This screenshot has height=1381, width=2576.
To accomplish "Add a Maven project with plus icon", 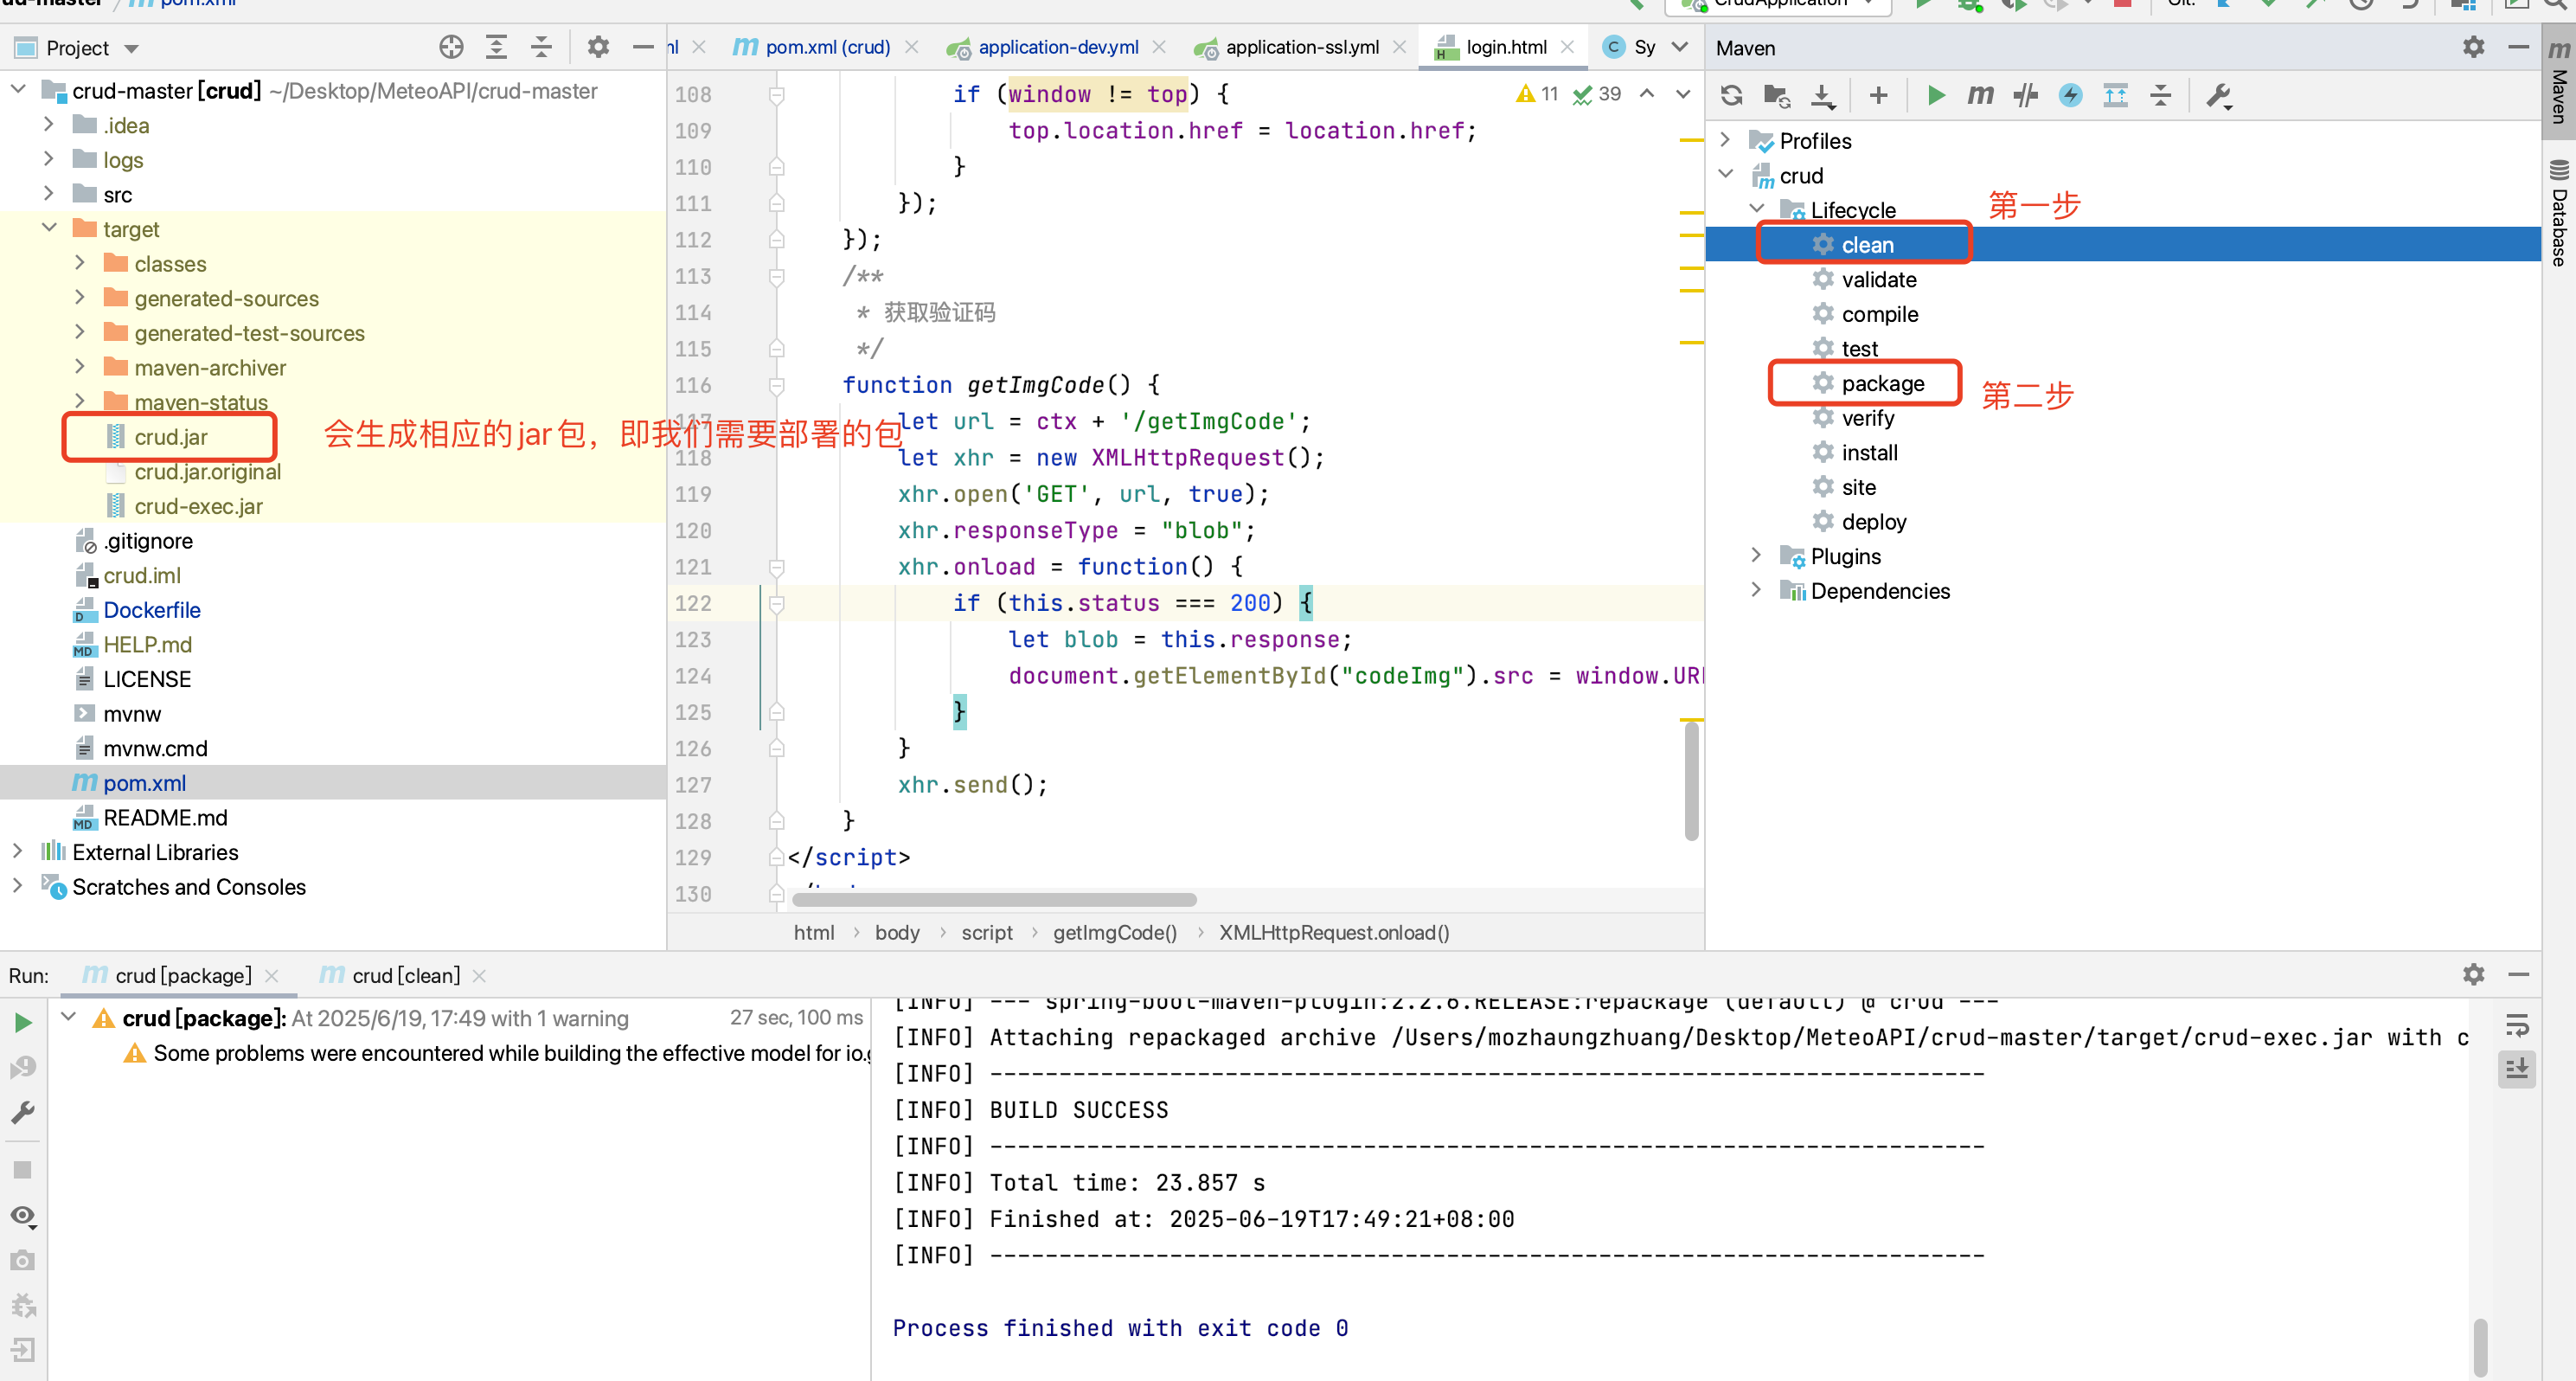I will point(1878,95).
